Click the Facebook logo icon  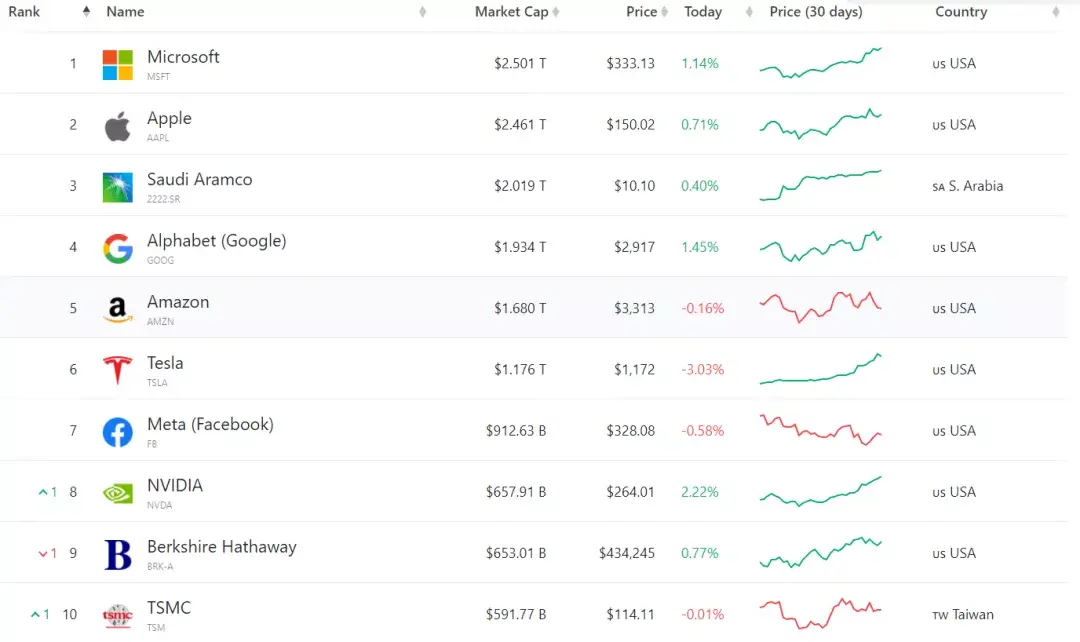117,432
